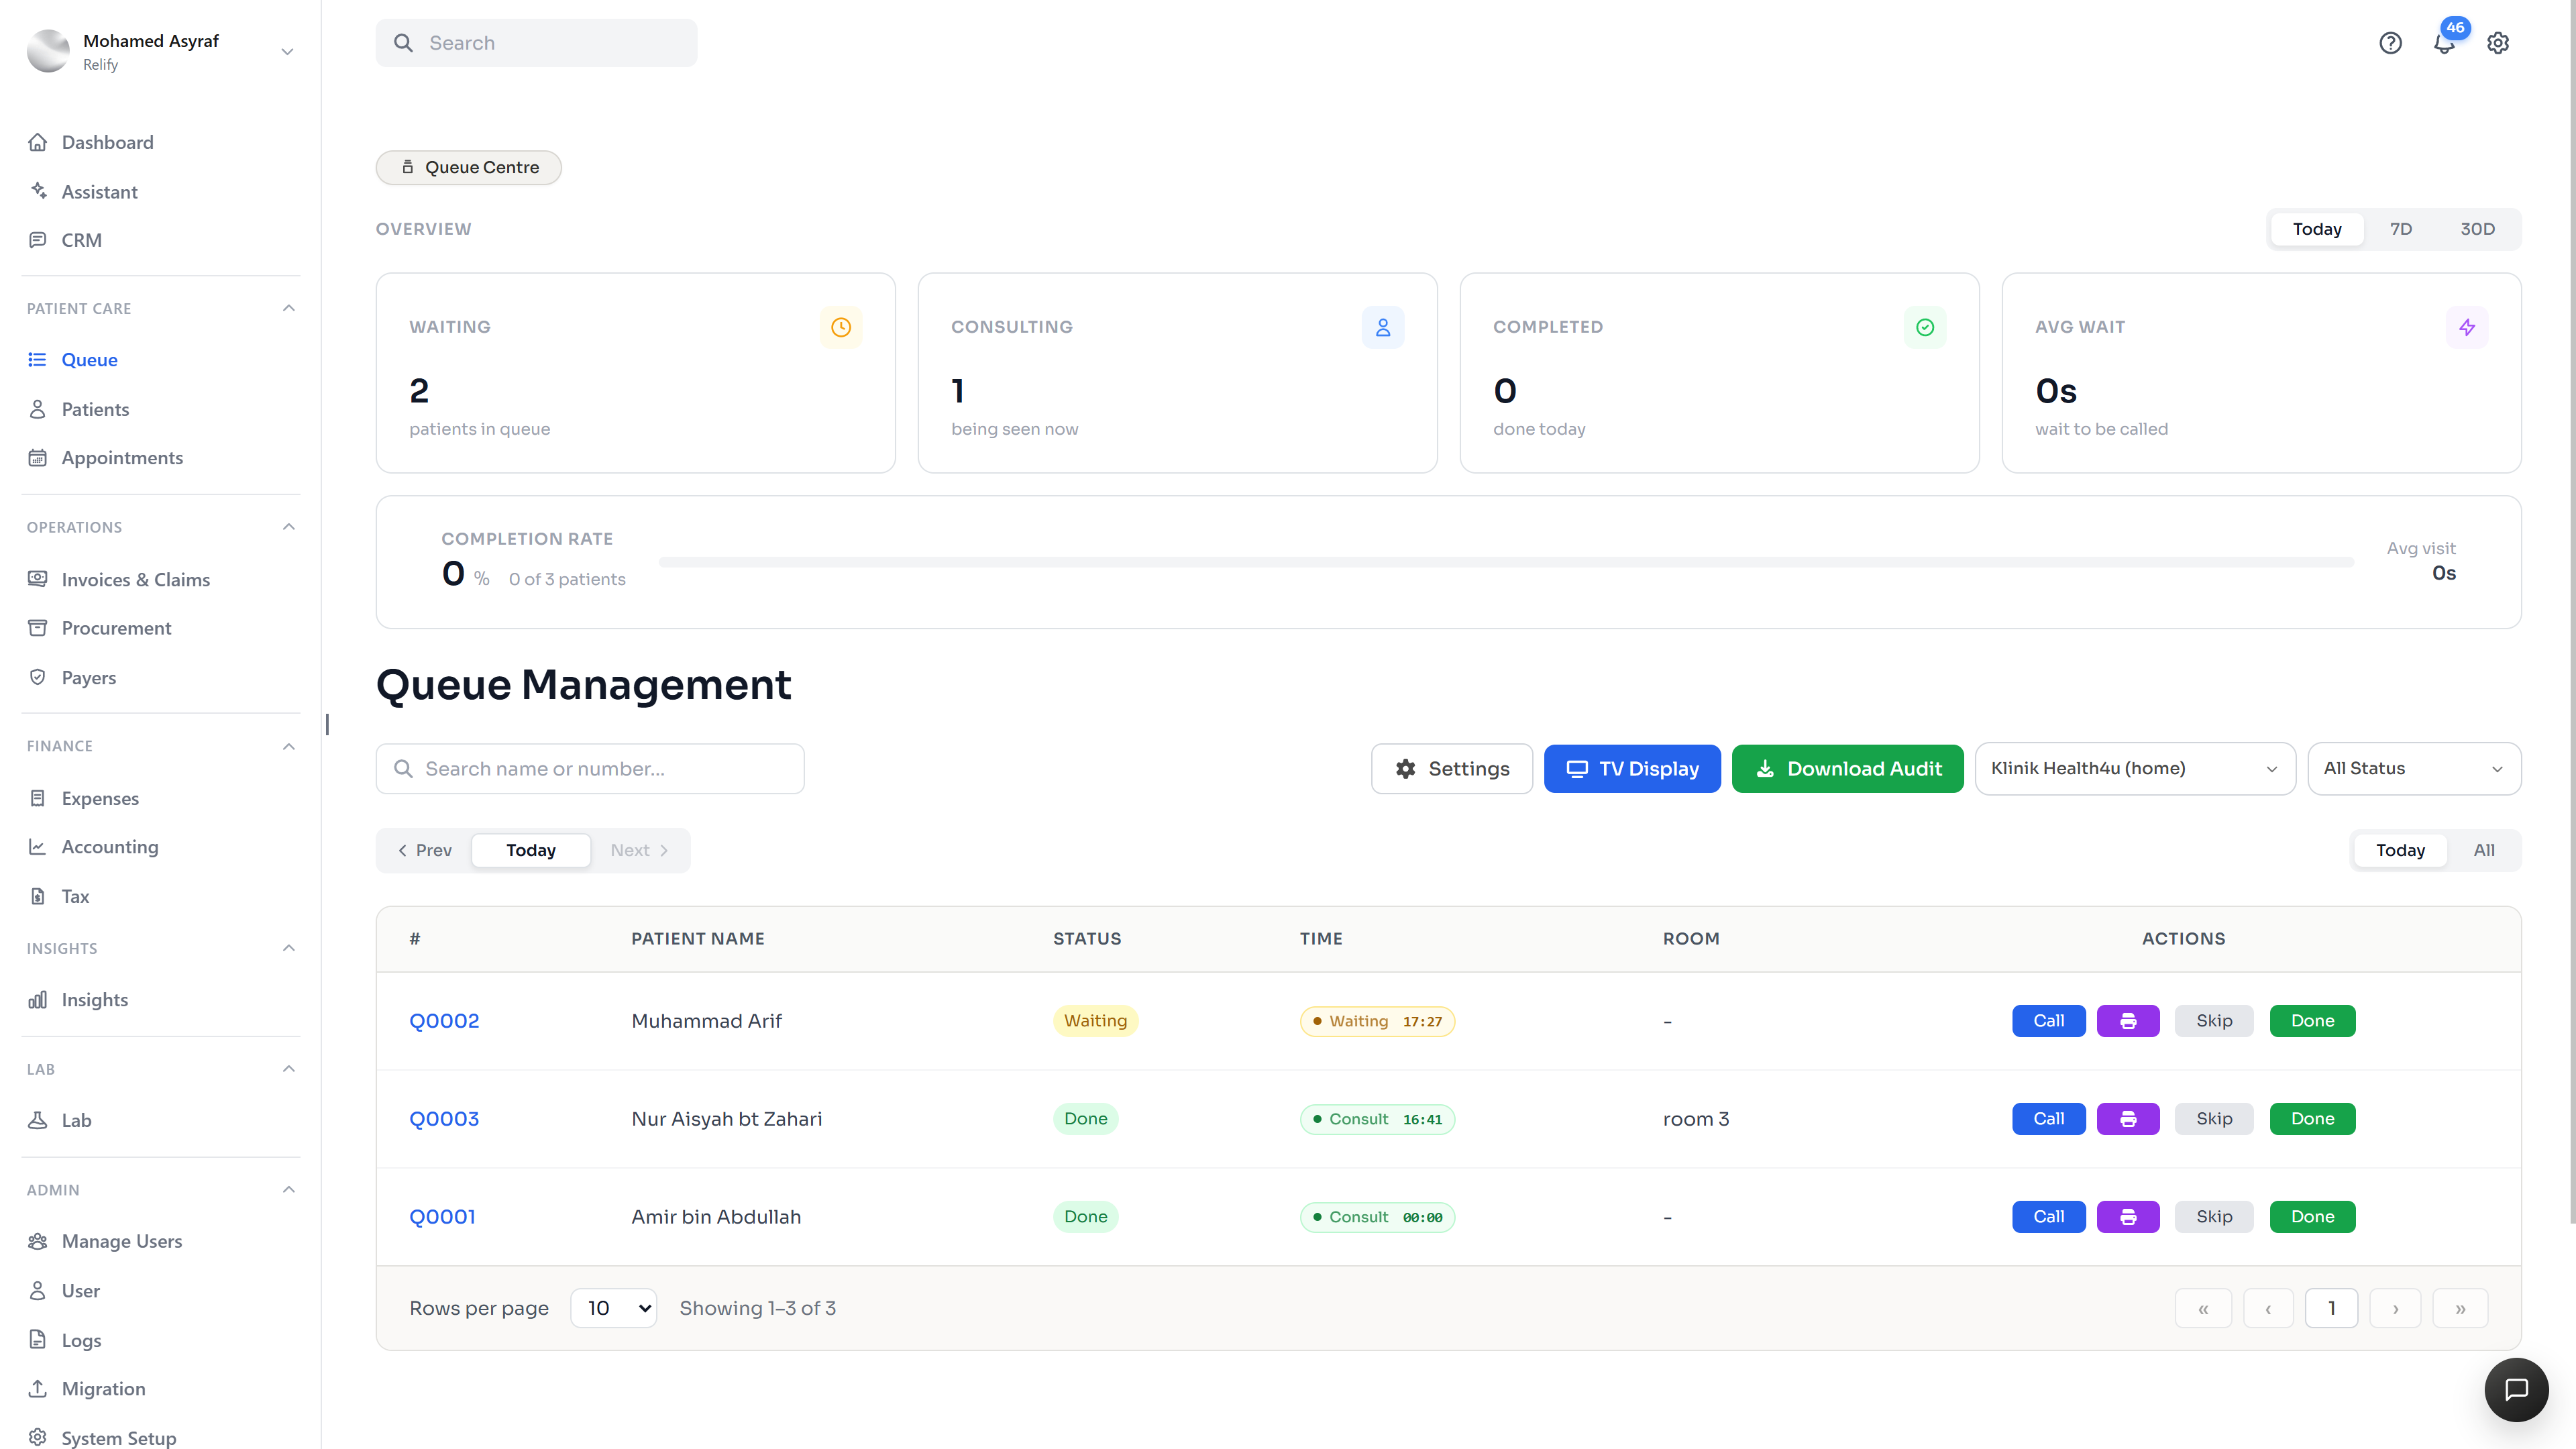This screenshot has width=2576, height=1449.
Task: Select Today in Prev/Next date navigator
Action: point(531,850)
